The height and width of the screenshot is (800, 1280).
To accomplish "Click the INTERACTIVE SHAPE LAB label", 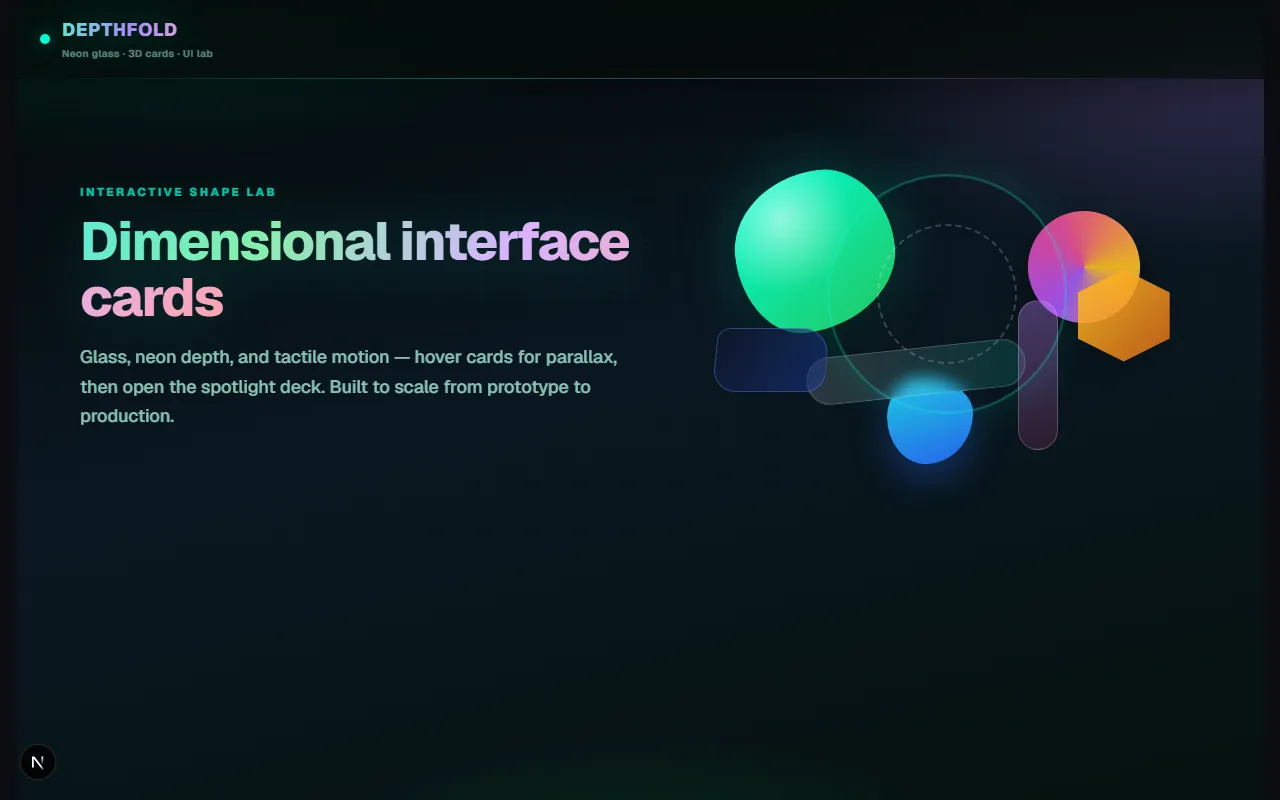I will (178, 192).
